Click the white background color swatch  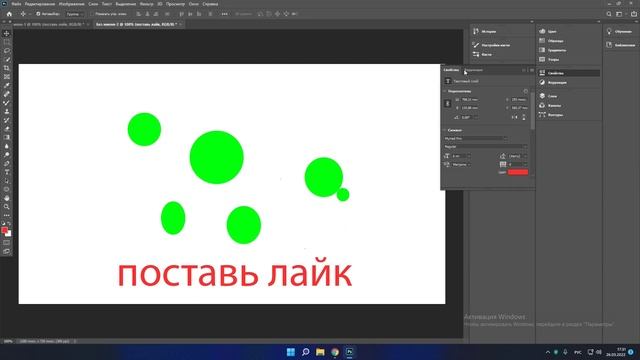pos(9,234)
